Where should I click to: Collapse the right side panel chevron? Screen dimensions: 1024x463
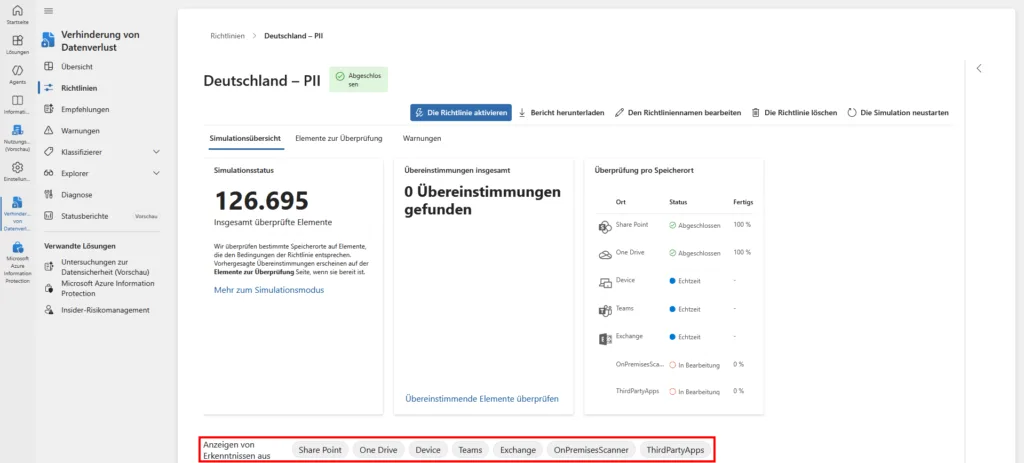click(x=978, y=68)
